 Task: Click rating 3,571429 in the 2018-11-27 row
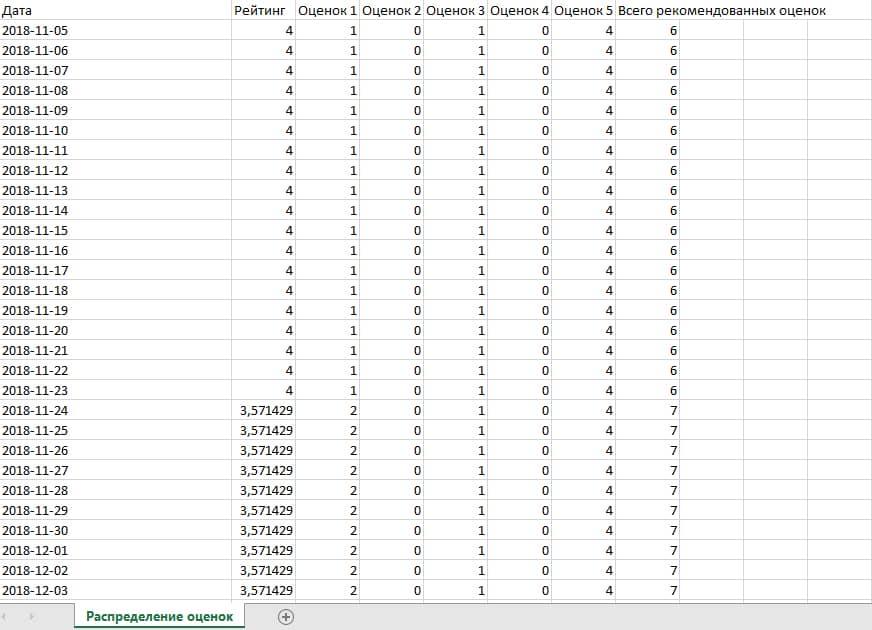tap(263, 471)
